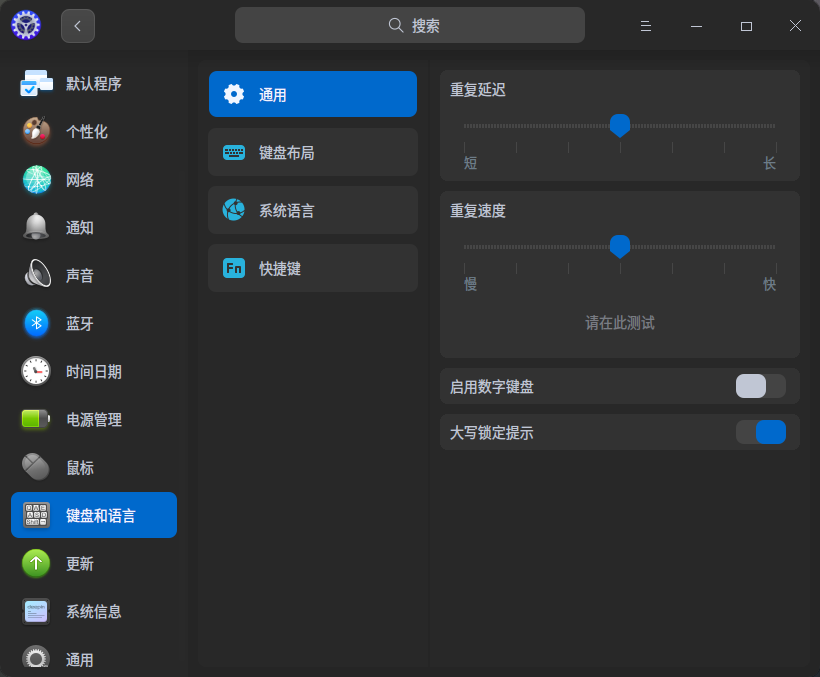Select the Mouse (鼠标) icon
The width and height of the screenshot is (820, 677).
pyautogui.click(x=37, y=467)
